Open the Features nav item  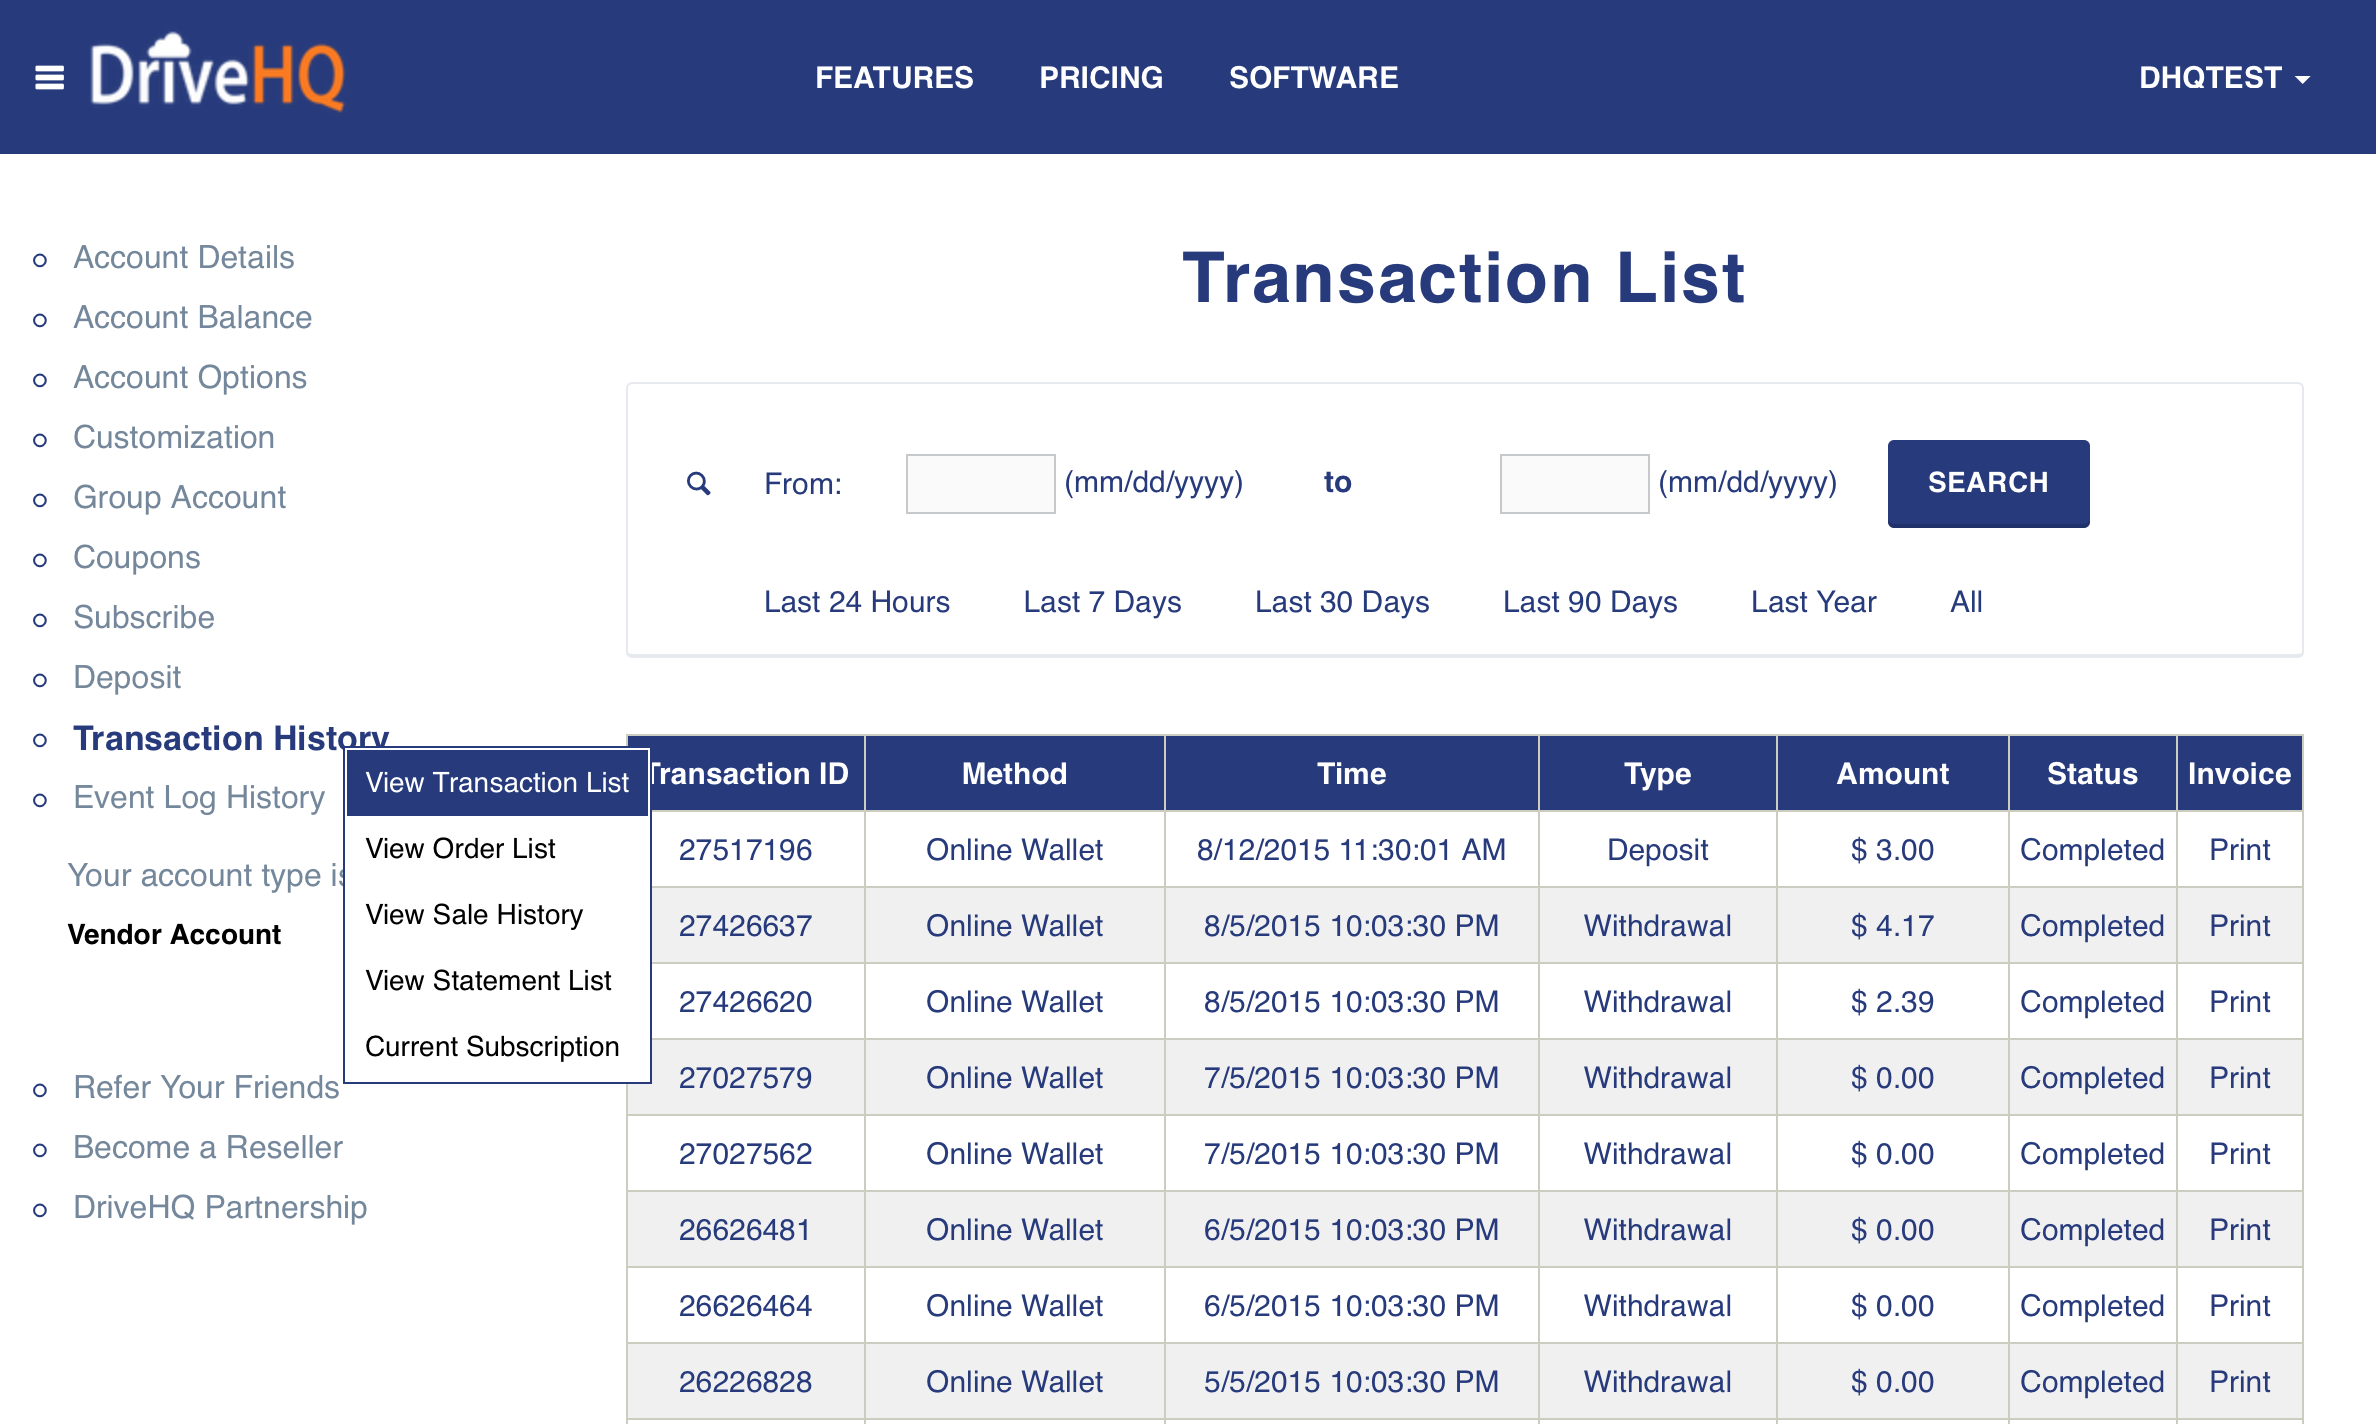point(893,78)
